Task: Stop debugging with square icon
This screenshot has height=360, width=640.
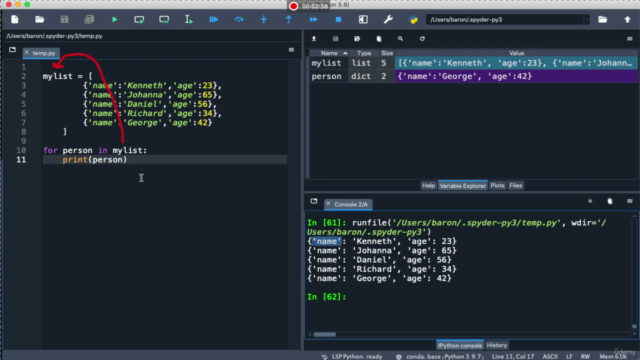Action: 338,19
